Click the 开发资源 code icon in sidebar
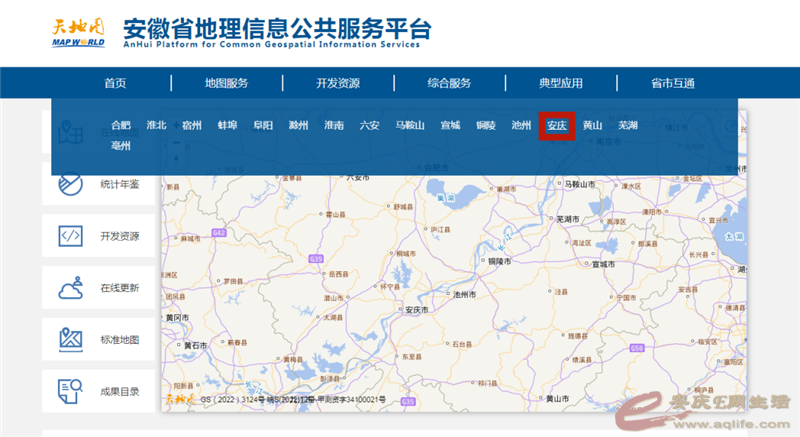The height and width of the screenshot is (437, 800). point(70,236)
